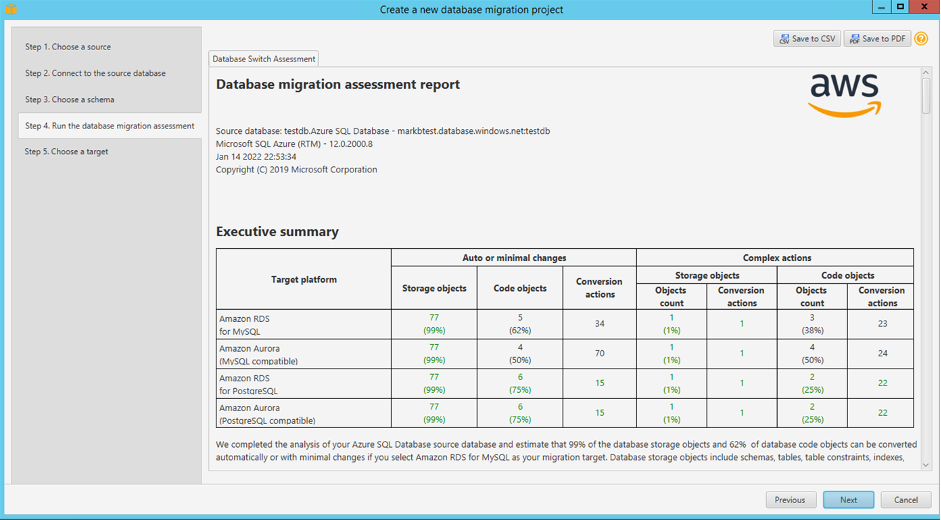Cancel the migration project wizard
Viewport: 941px width, 520px height.
[906, 500]
